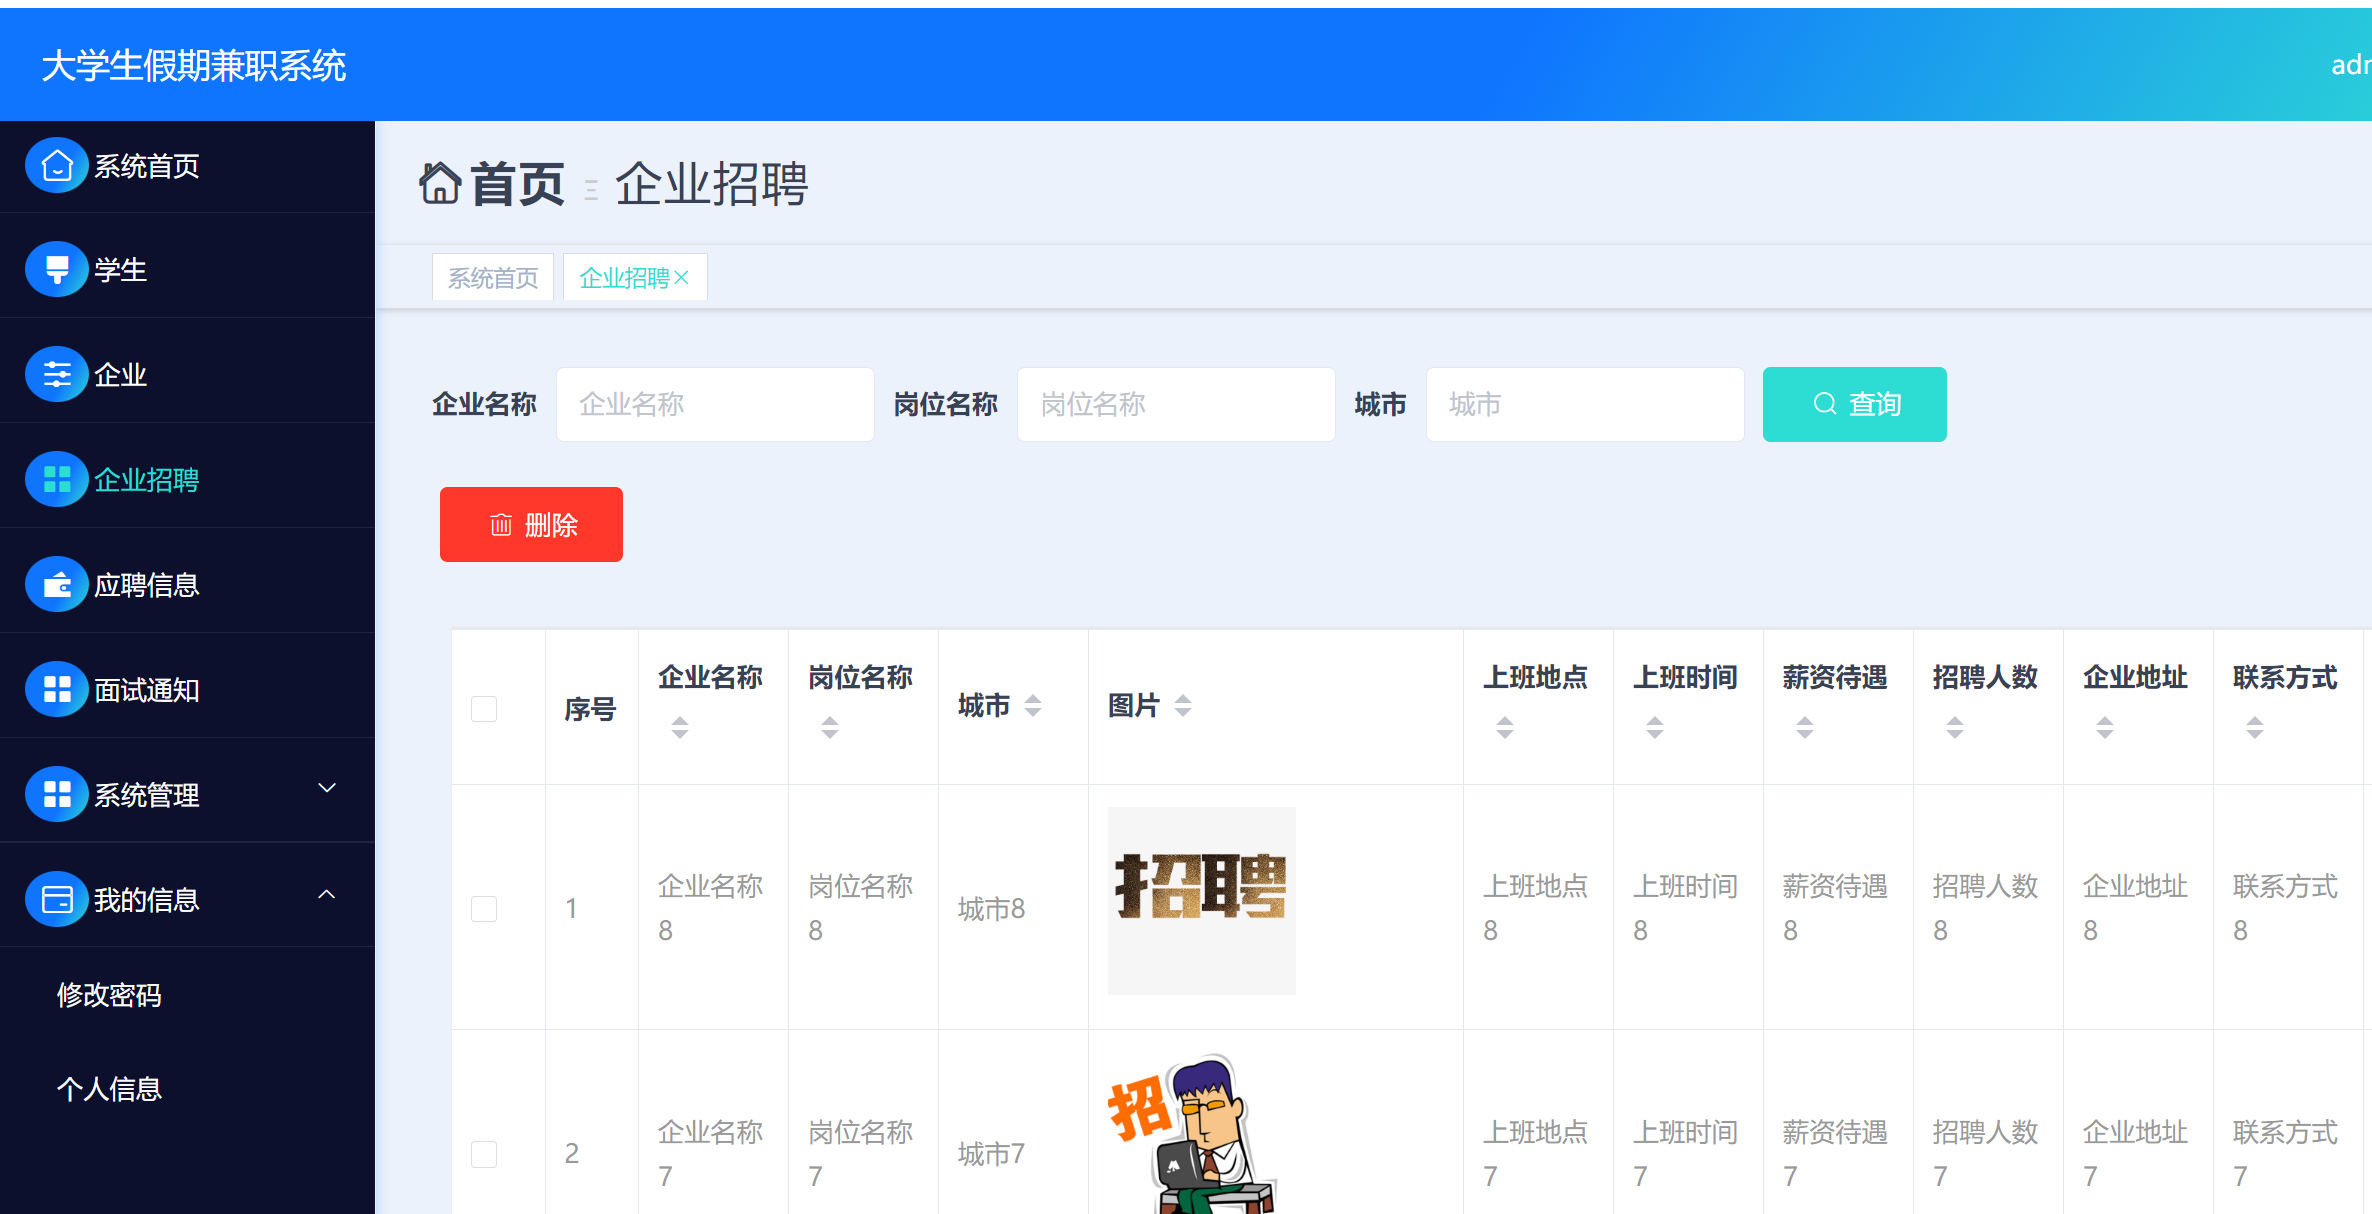Click the 企业 enterprise sidebar icon
The width and height of the screenshot is (2372, 1214).
tap(57, 374)
